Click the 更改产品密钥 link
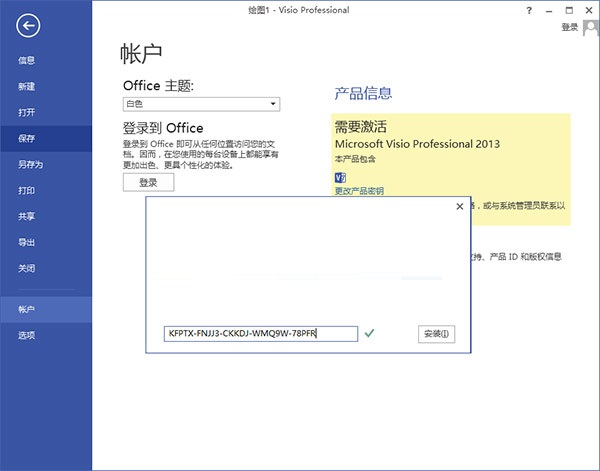 tap(359, 191)
